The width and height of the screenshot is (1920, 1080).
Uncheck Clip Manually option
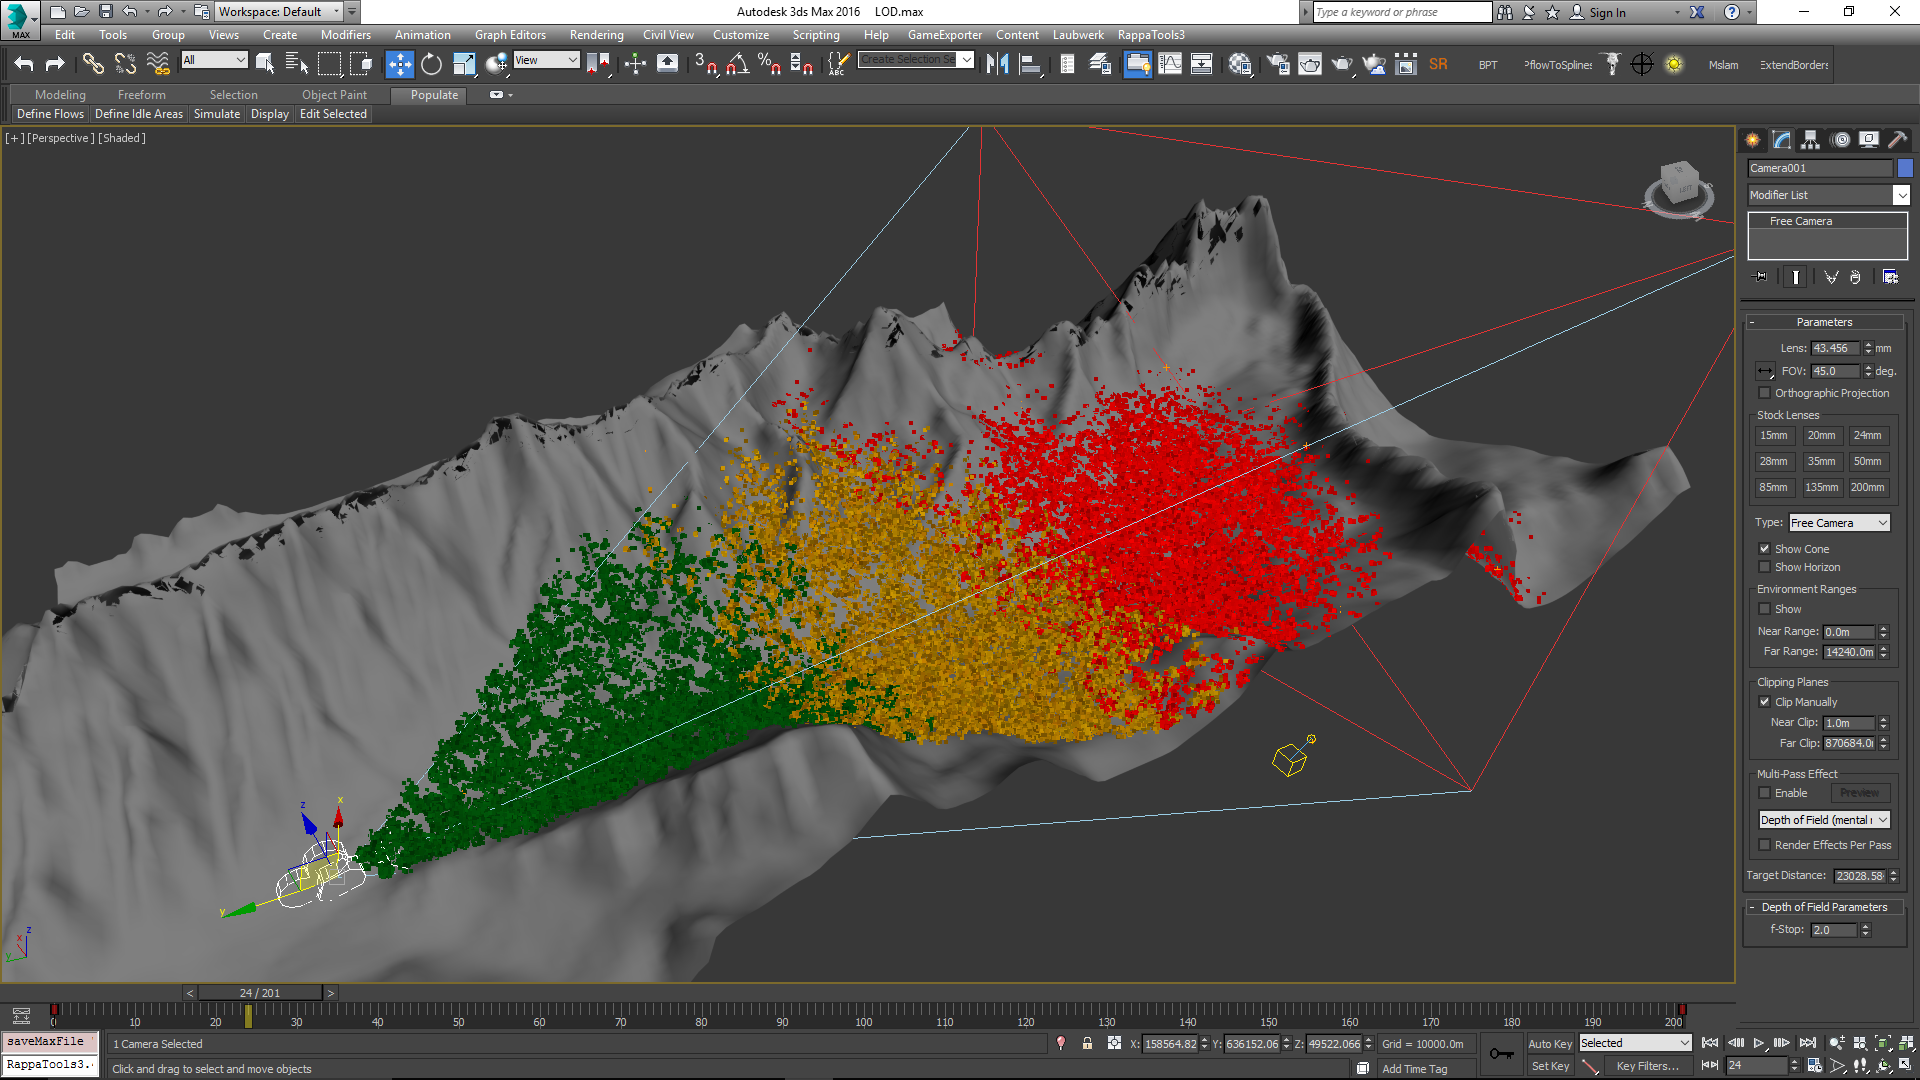coord(1765,702)
